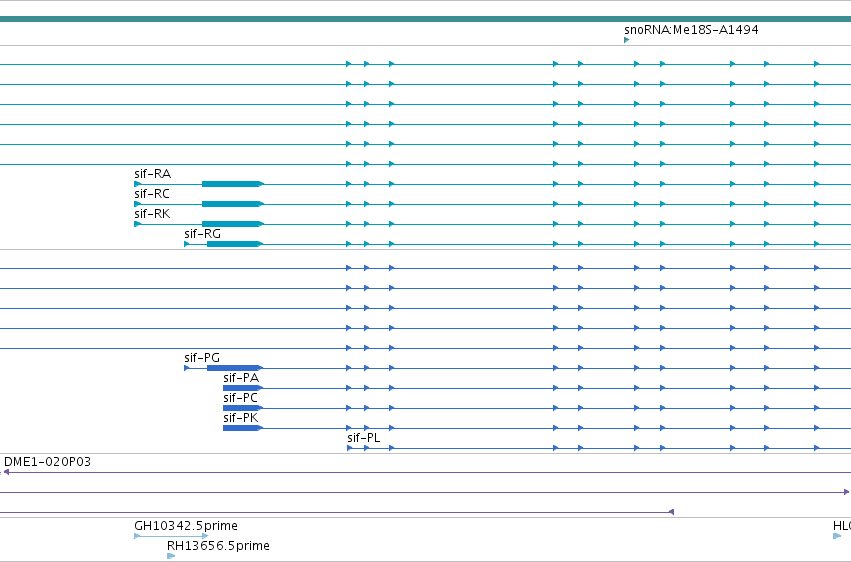Select the sif-RC transcript label
Viewport: 851px width, 562px height.
pos(152,194)
